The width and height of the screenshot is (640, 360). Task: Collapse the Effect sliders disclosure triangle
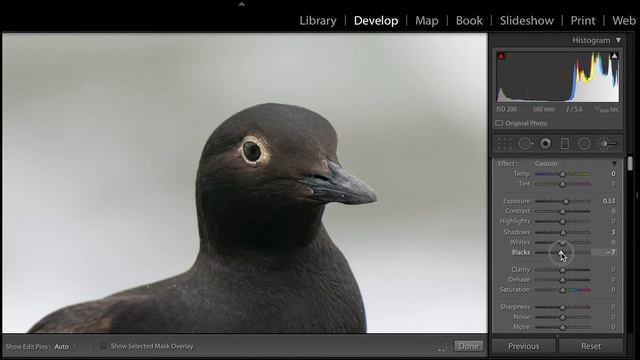[x=614, y=163]
